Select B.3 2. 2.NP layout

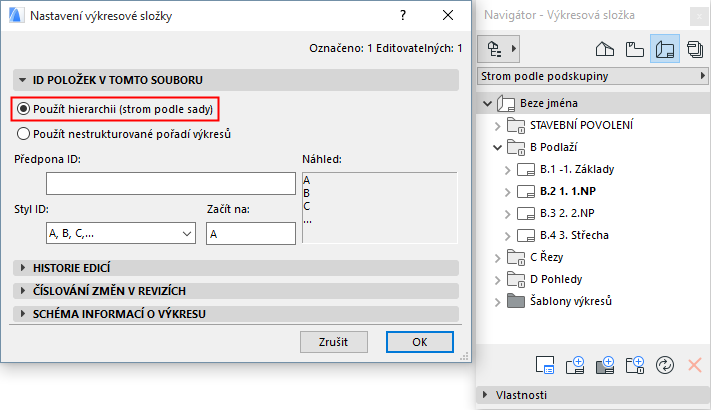(567, 213)
